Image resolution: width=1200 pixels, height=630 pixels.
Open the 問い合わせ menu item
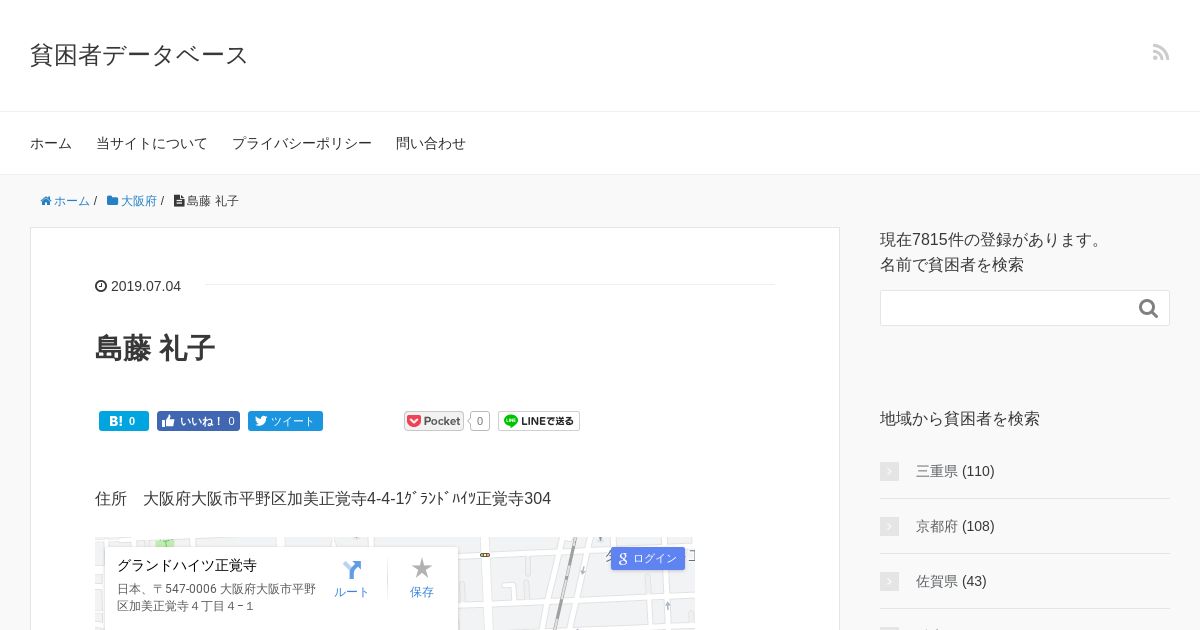(x=431, y=143)
